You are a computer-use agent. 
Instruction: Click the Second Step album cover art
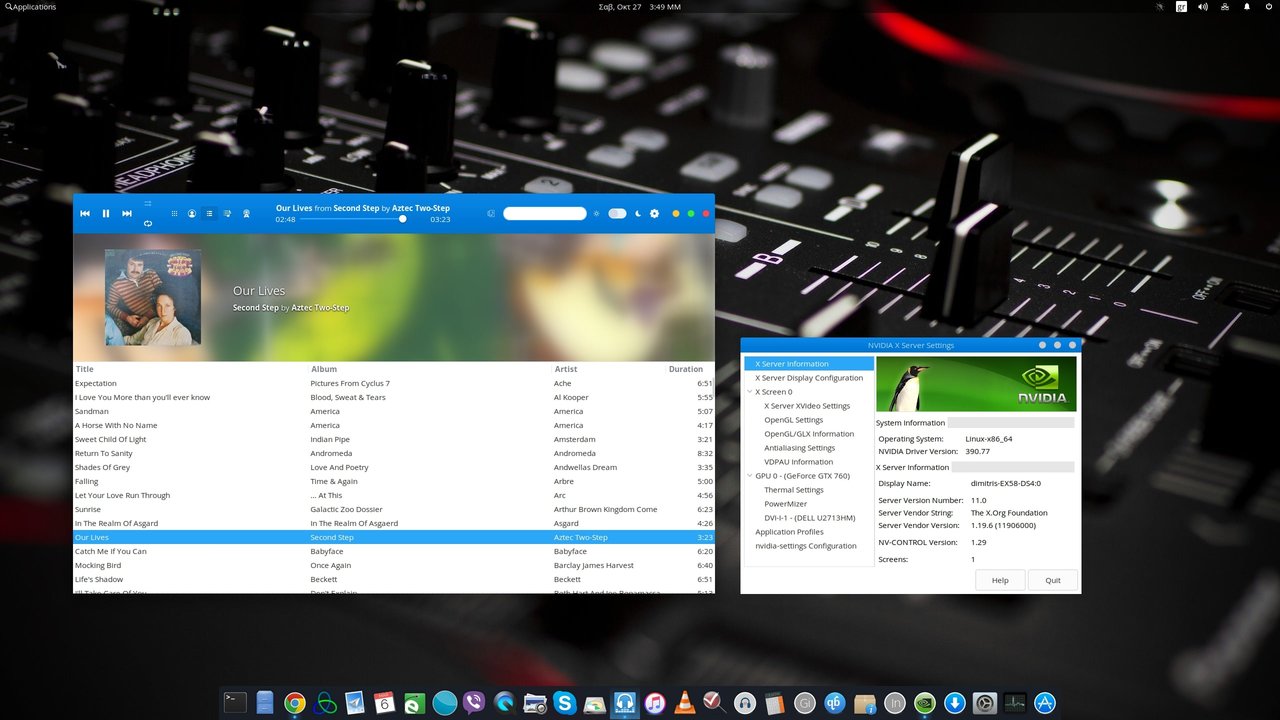(153, 297)
